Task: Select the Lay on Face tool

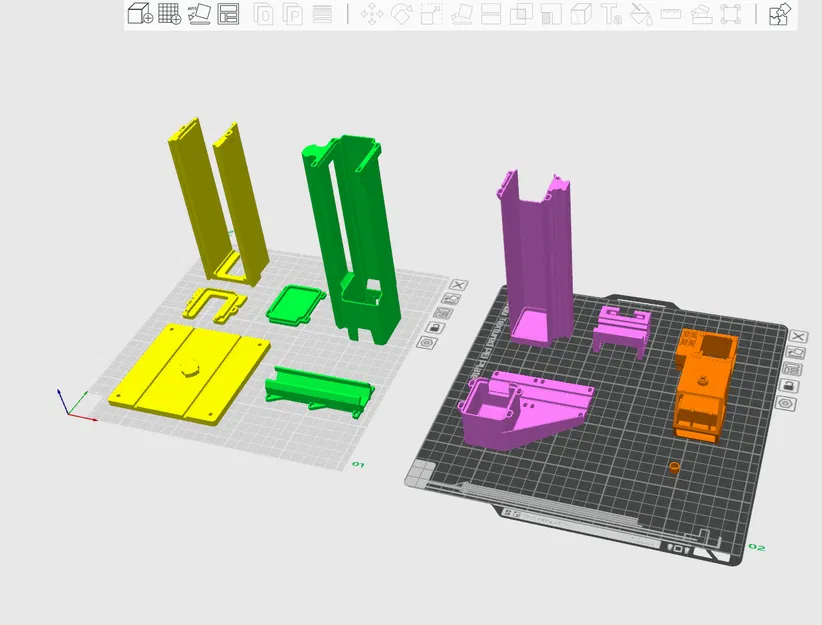Action: pos(462,14)
